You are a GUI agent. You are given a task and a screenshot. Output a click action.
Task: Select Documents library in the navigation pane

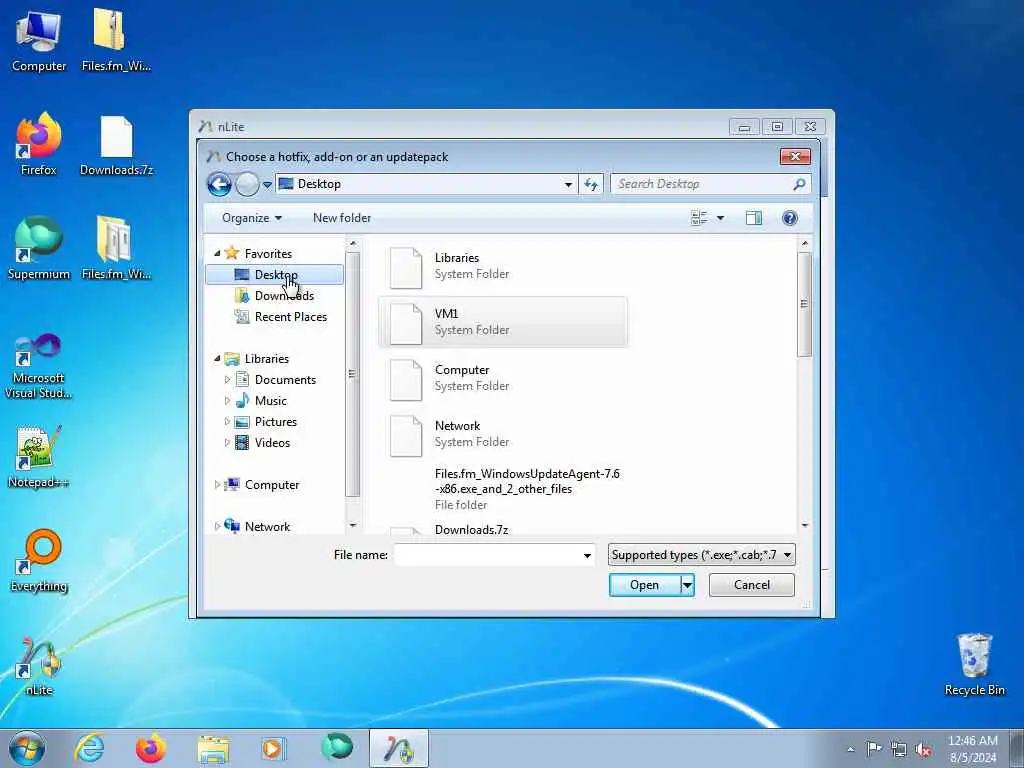point(276,379)
